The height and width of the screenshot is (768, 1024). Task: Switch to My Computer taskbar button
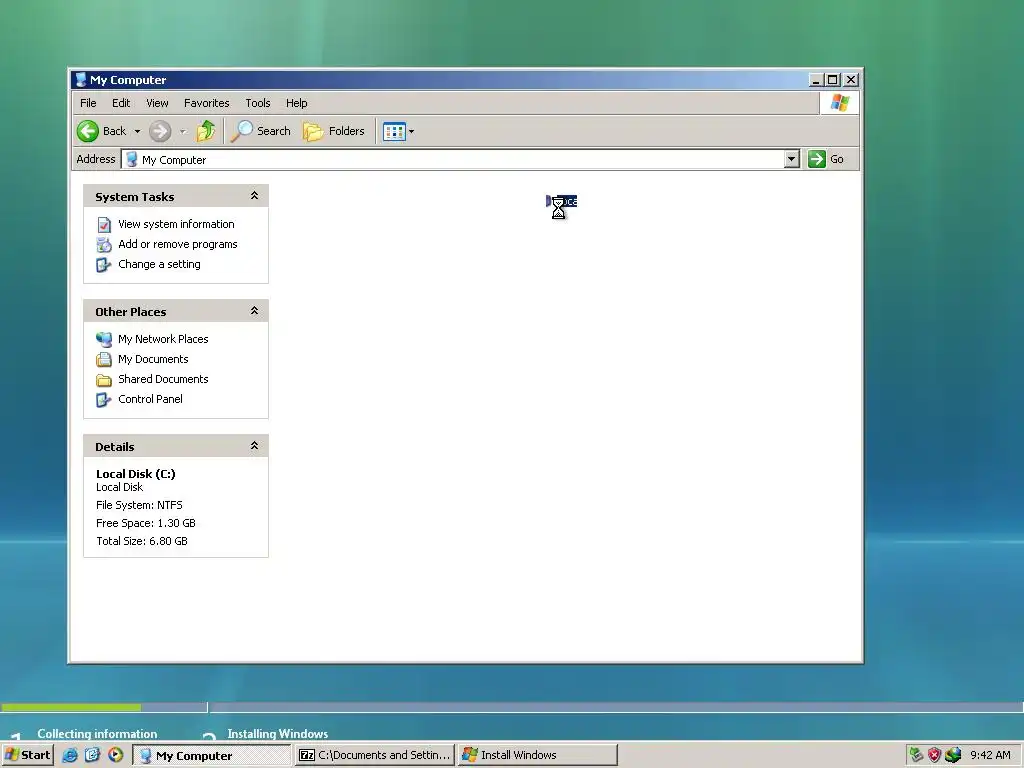(x=212, y=756)
